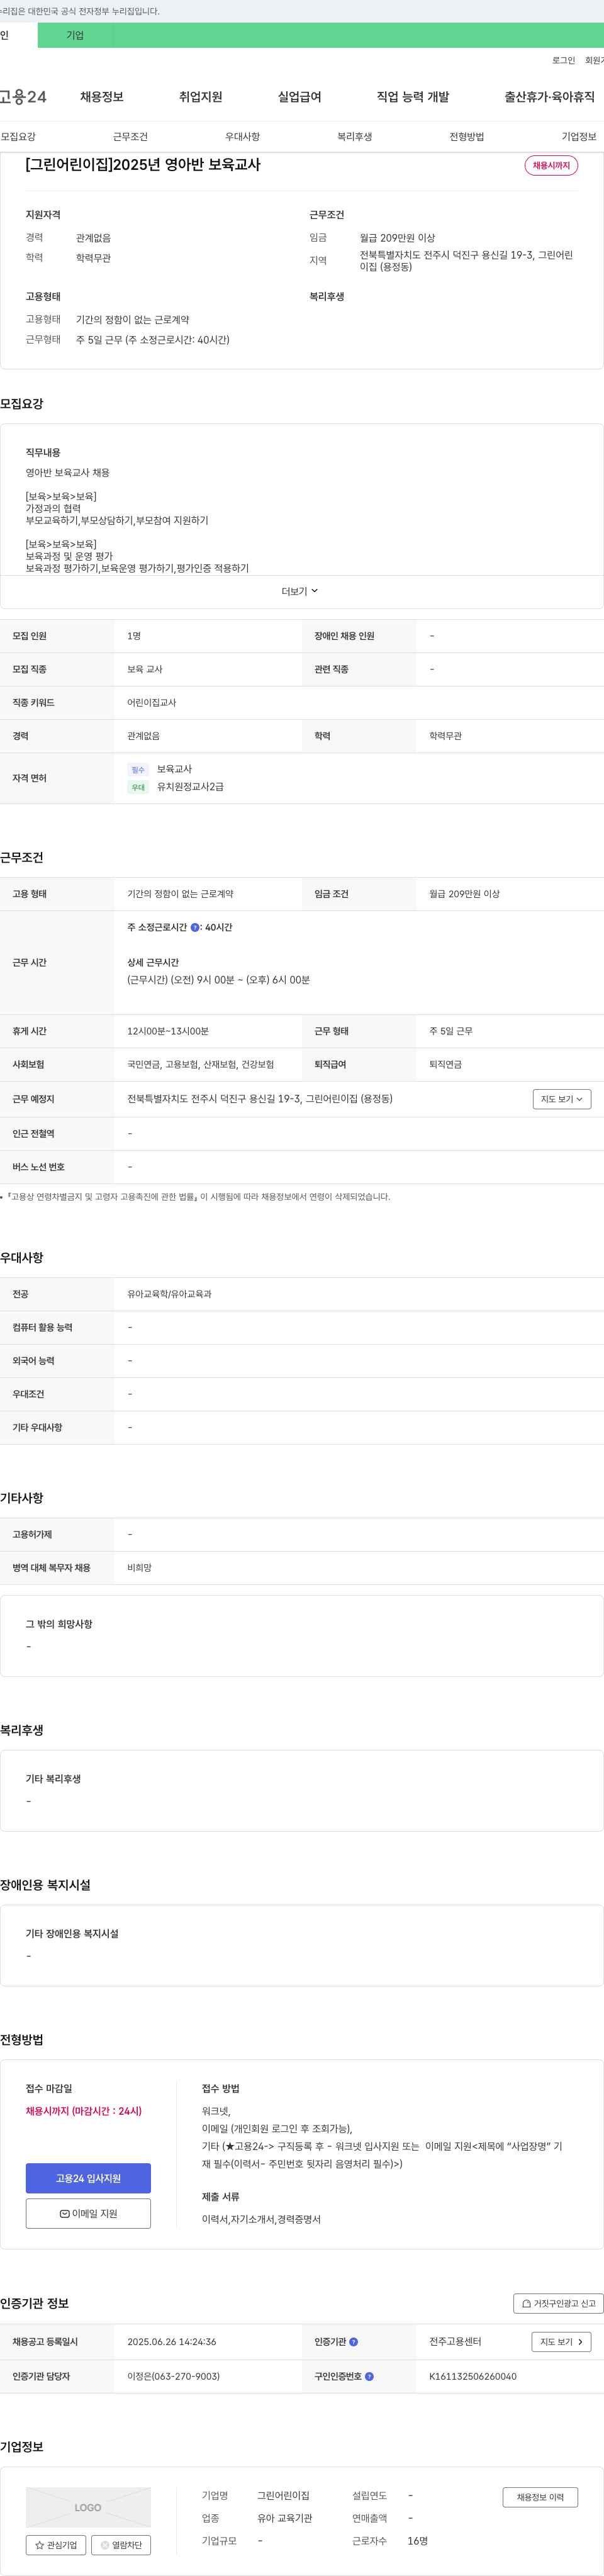Add company with 관심기업 star button
Image resolution: width=604 pixels, height=2576 pixels.
coord(56,2545)
